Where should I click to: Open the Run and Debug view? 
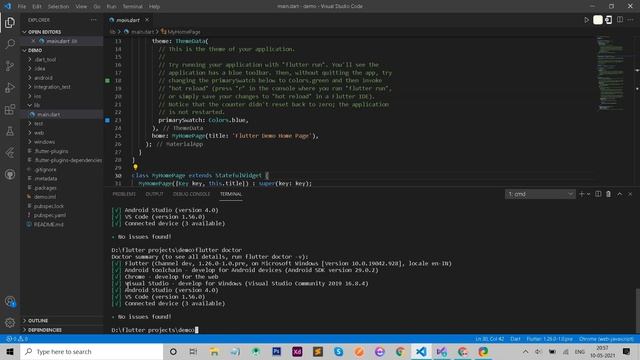[10, 87]
